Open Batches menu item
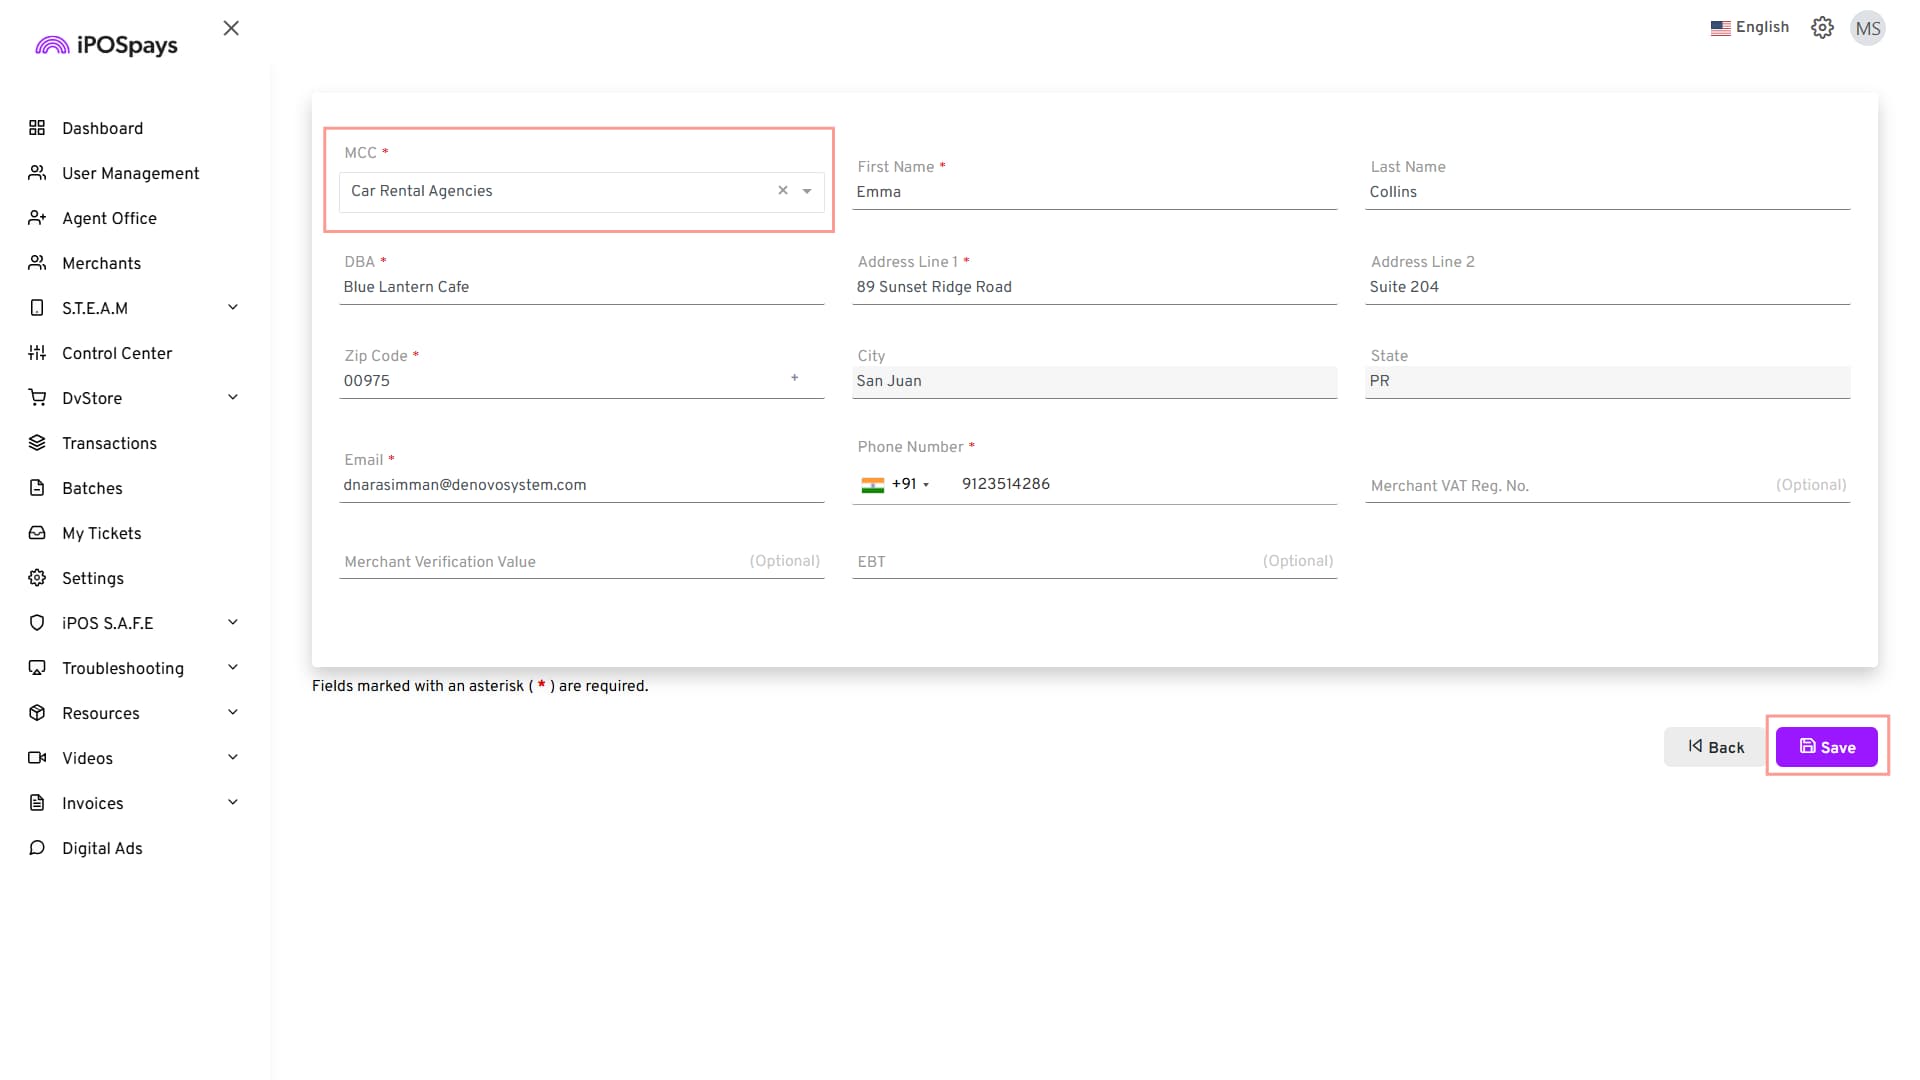Viewport: 1920px width, 1080px height. tap(92, 488)
